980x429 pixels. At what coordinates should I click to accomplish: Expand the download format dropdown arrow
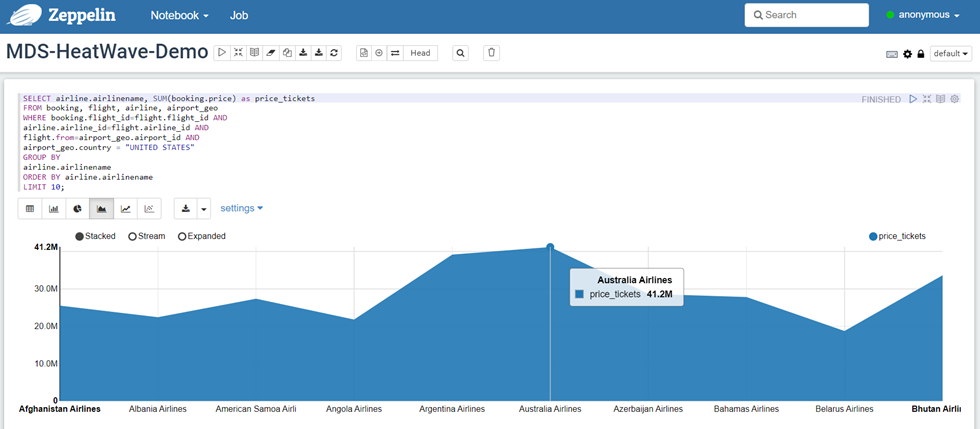click(x=204, y=208)
